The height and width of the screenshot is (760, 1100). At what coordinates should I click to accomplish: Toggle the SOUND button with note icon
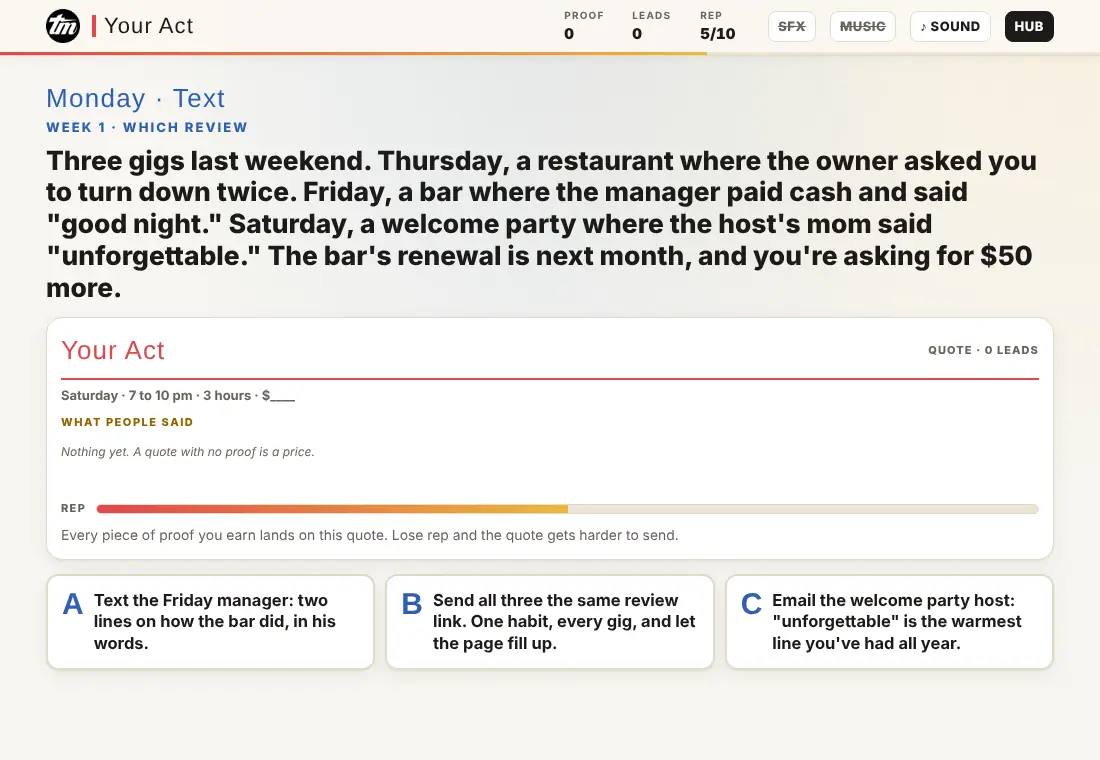(x=950, y=27)
